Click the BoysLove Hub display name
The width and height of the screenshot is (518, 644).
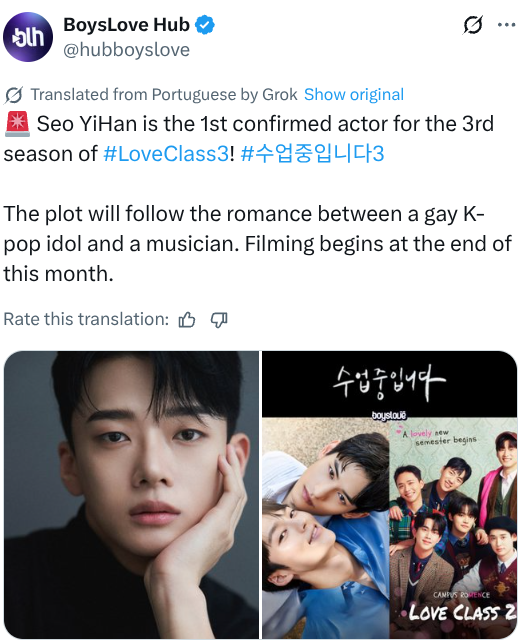[126, 25]
